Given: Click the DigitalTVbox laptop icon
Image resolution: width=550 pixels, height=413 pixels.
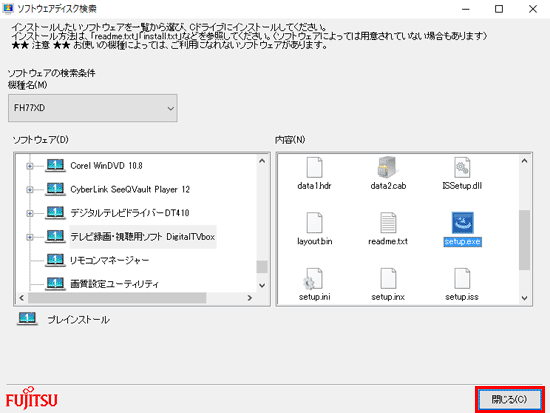Looking at the screenshot, I should 55,236.
